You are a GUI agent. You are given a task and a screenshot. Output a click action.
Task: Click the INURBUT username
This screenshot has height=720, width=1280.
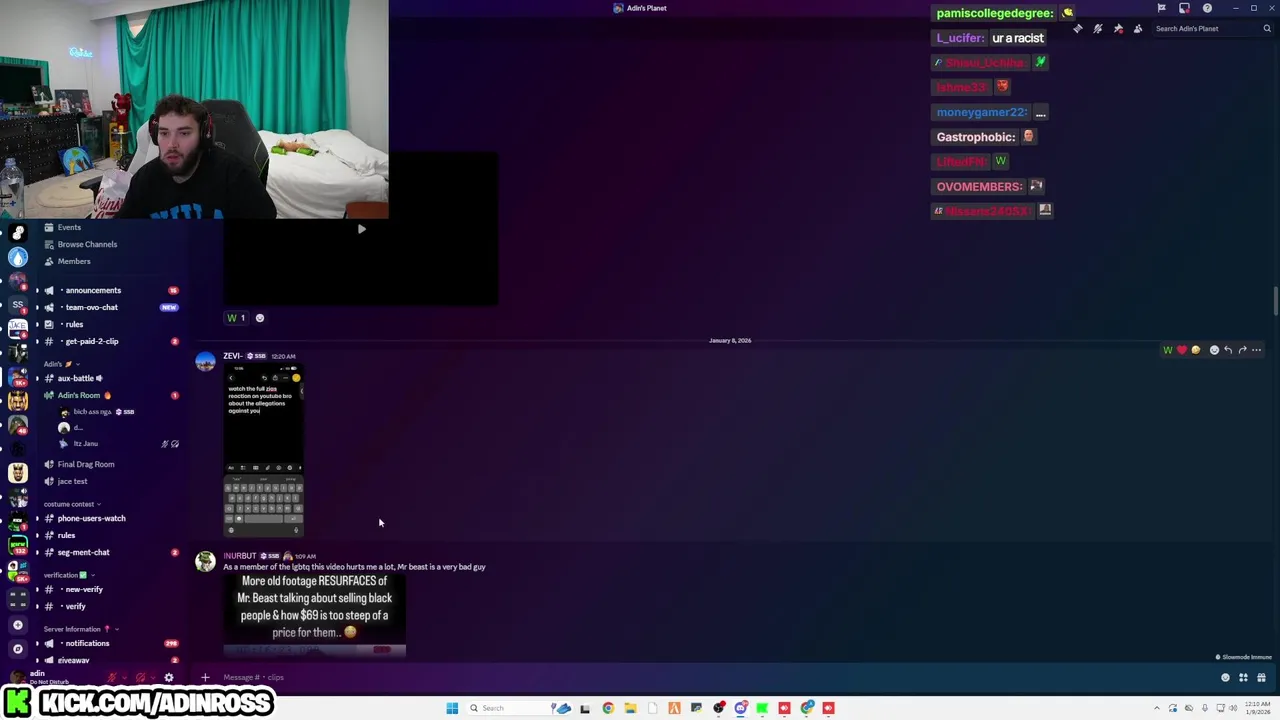(239, 556)
